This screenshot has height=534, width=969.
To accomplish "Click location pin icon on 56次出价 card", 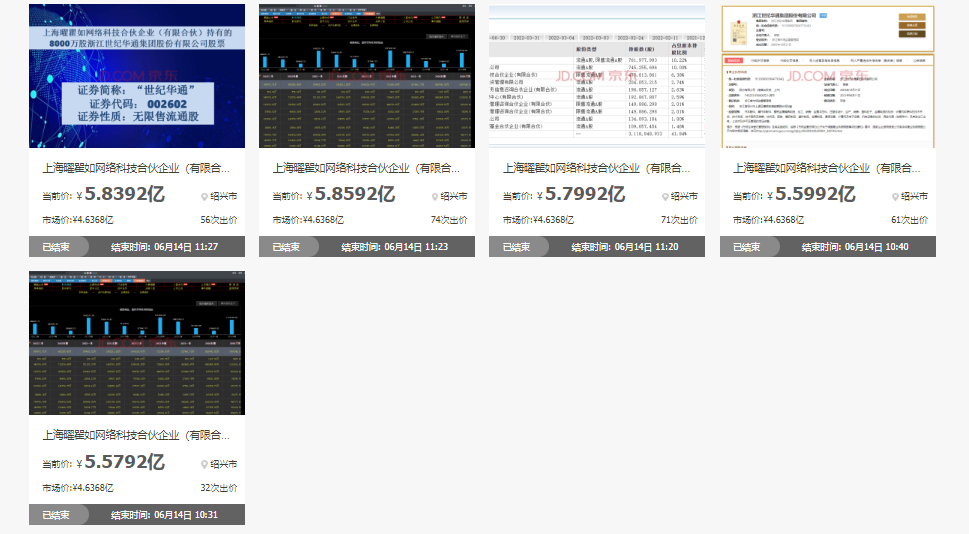I will 205,197.
